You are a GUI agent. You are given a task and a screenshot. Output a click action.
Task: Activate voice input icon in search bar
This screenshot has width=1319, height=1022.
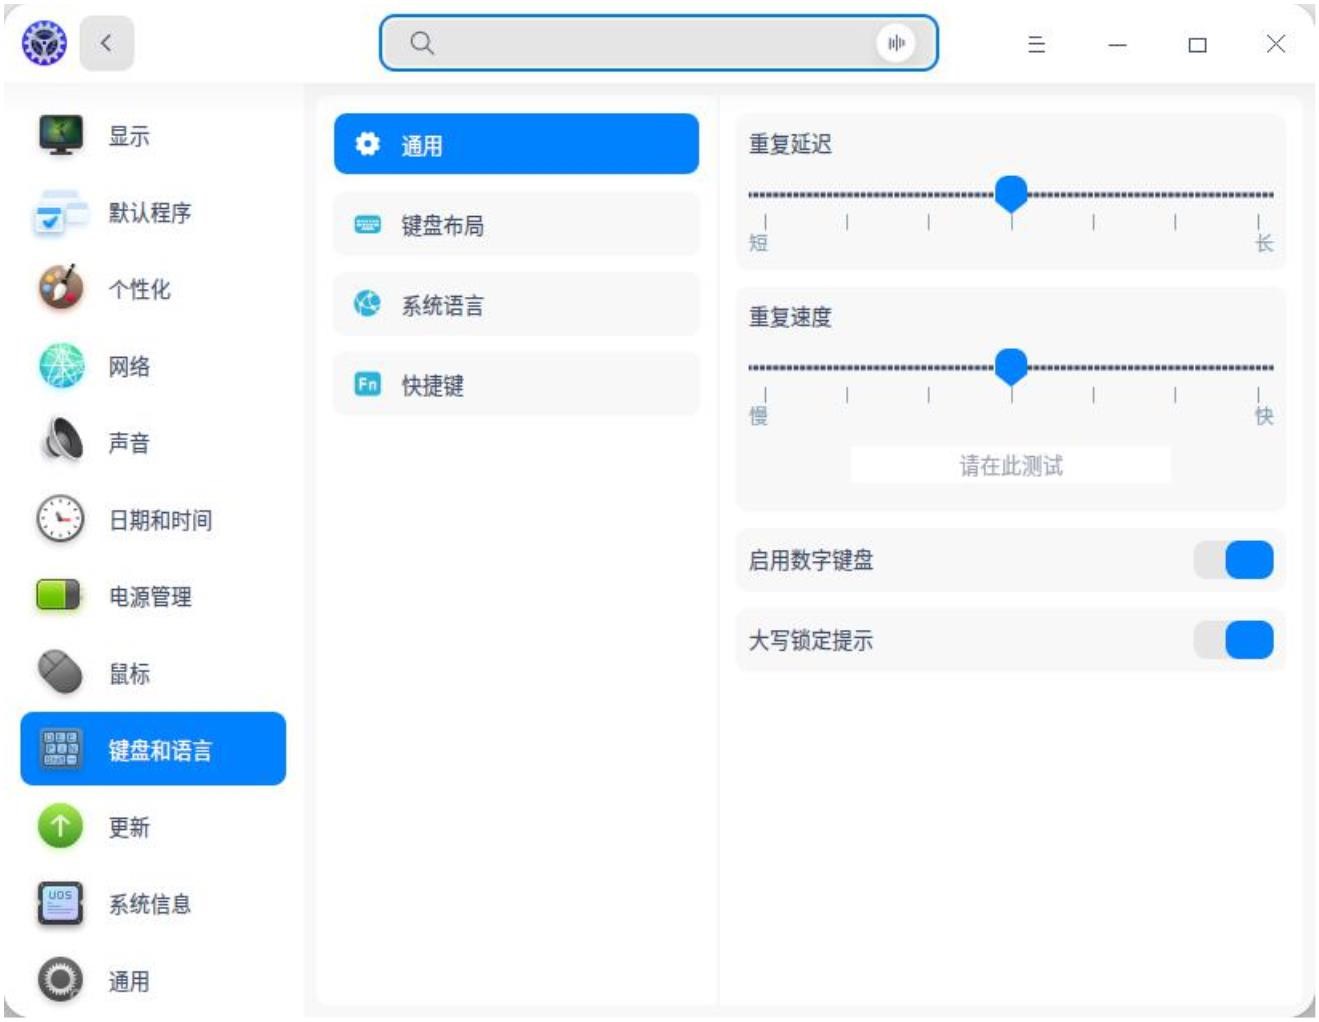896,43
